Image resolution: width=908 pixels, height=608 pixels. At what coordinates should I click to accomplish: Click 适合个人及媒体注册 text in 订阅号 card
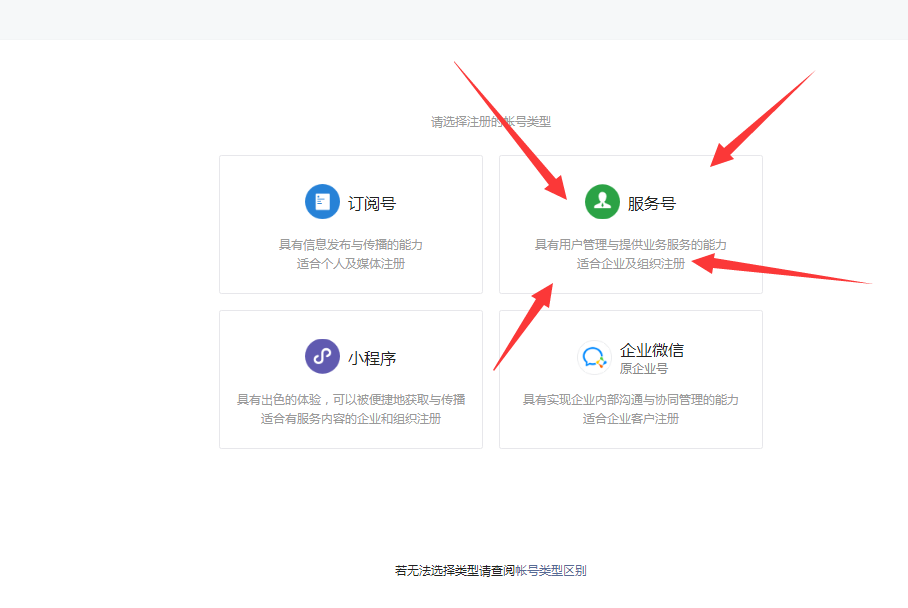(351, 264)
